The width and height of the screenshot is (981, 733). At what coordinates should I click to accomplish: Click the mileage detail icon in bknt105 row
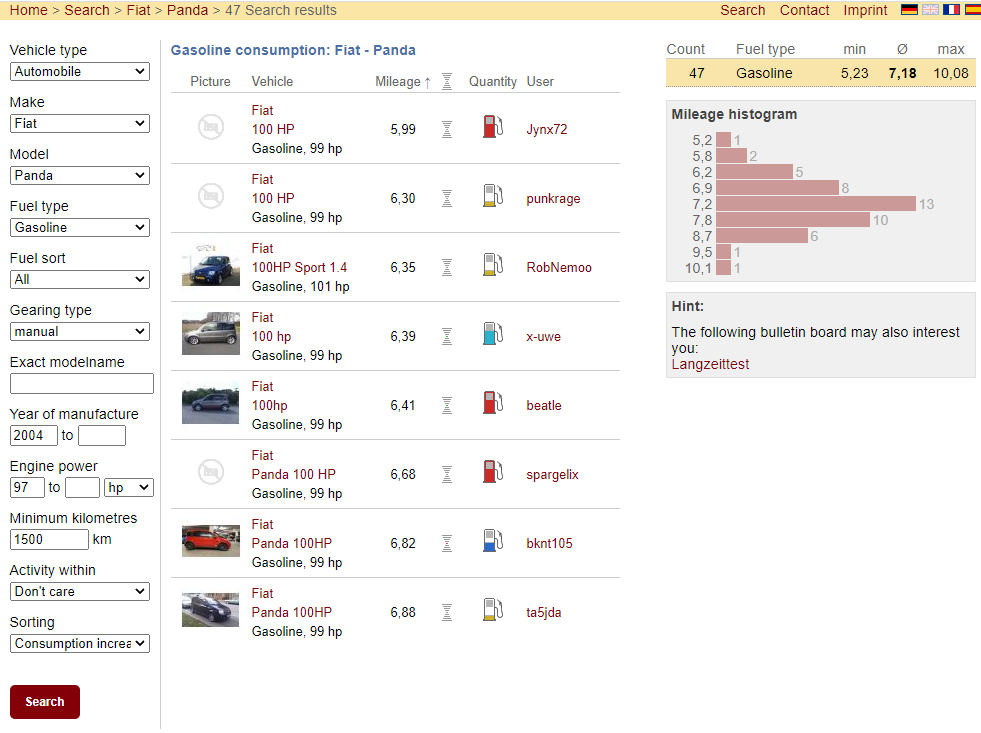click(447, 543)
